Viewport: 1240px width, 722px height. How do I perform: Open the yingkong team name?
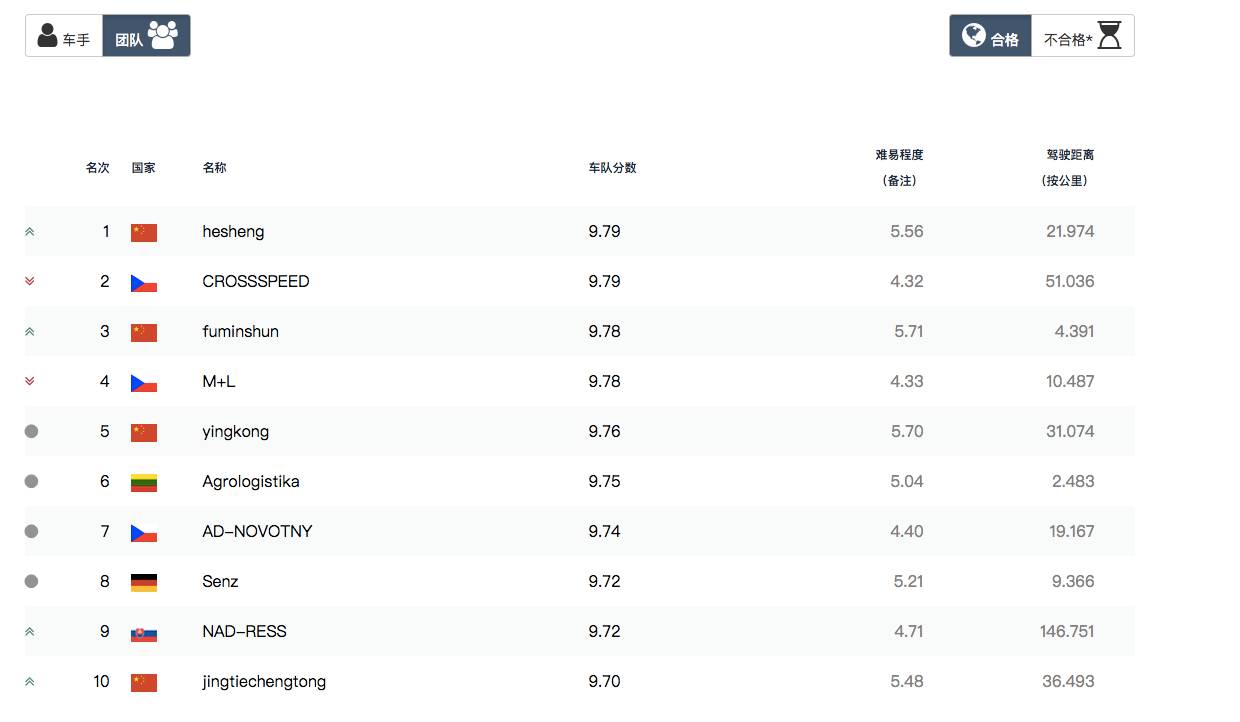(235, 432)
